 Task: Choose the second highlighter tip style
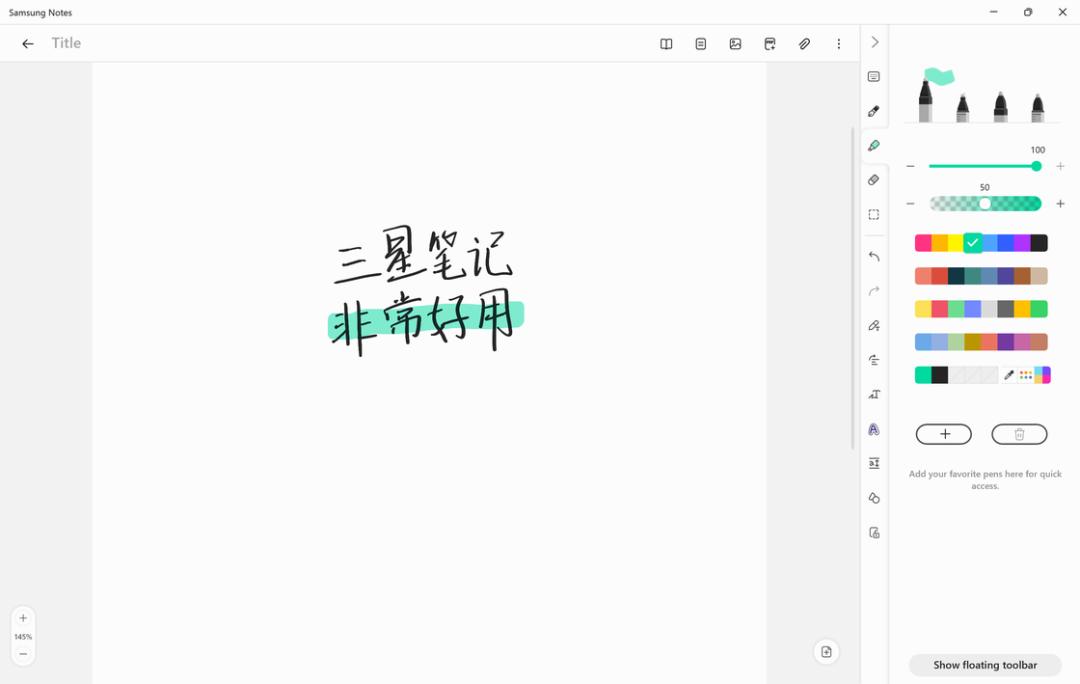[963, 107]
